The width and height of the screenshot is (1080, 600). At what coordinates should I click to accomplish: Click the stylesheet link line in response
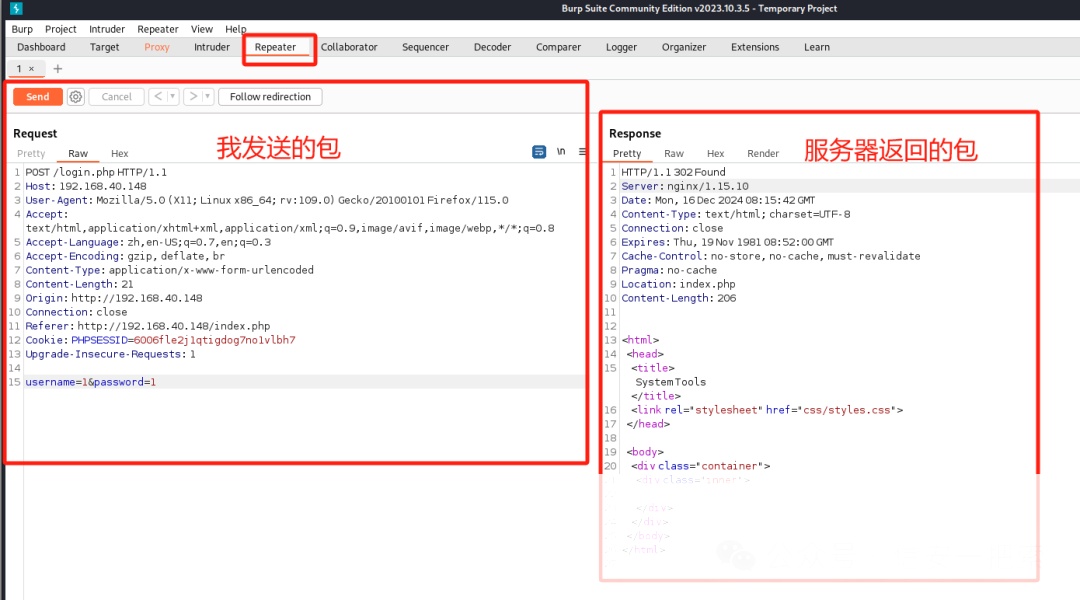[767, 410]
